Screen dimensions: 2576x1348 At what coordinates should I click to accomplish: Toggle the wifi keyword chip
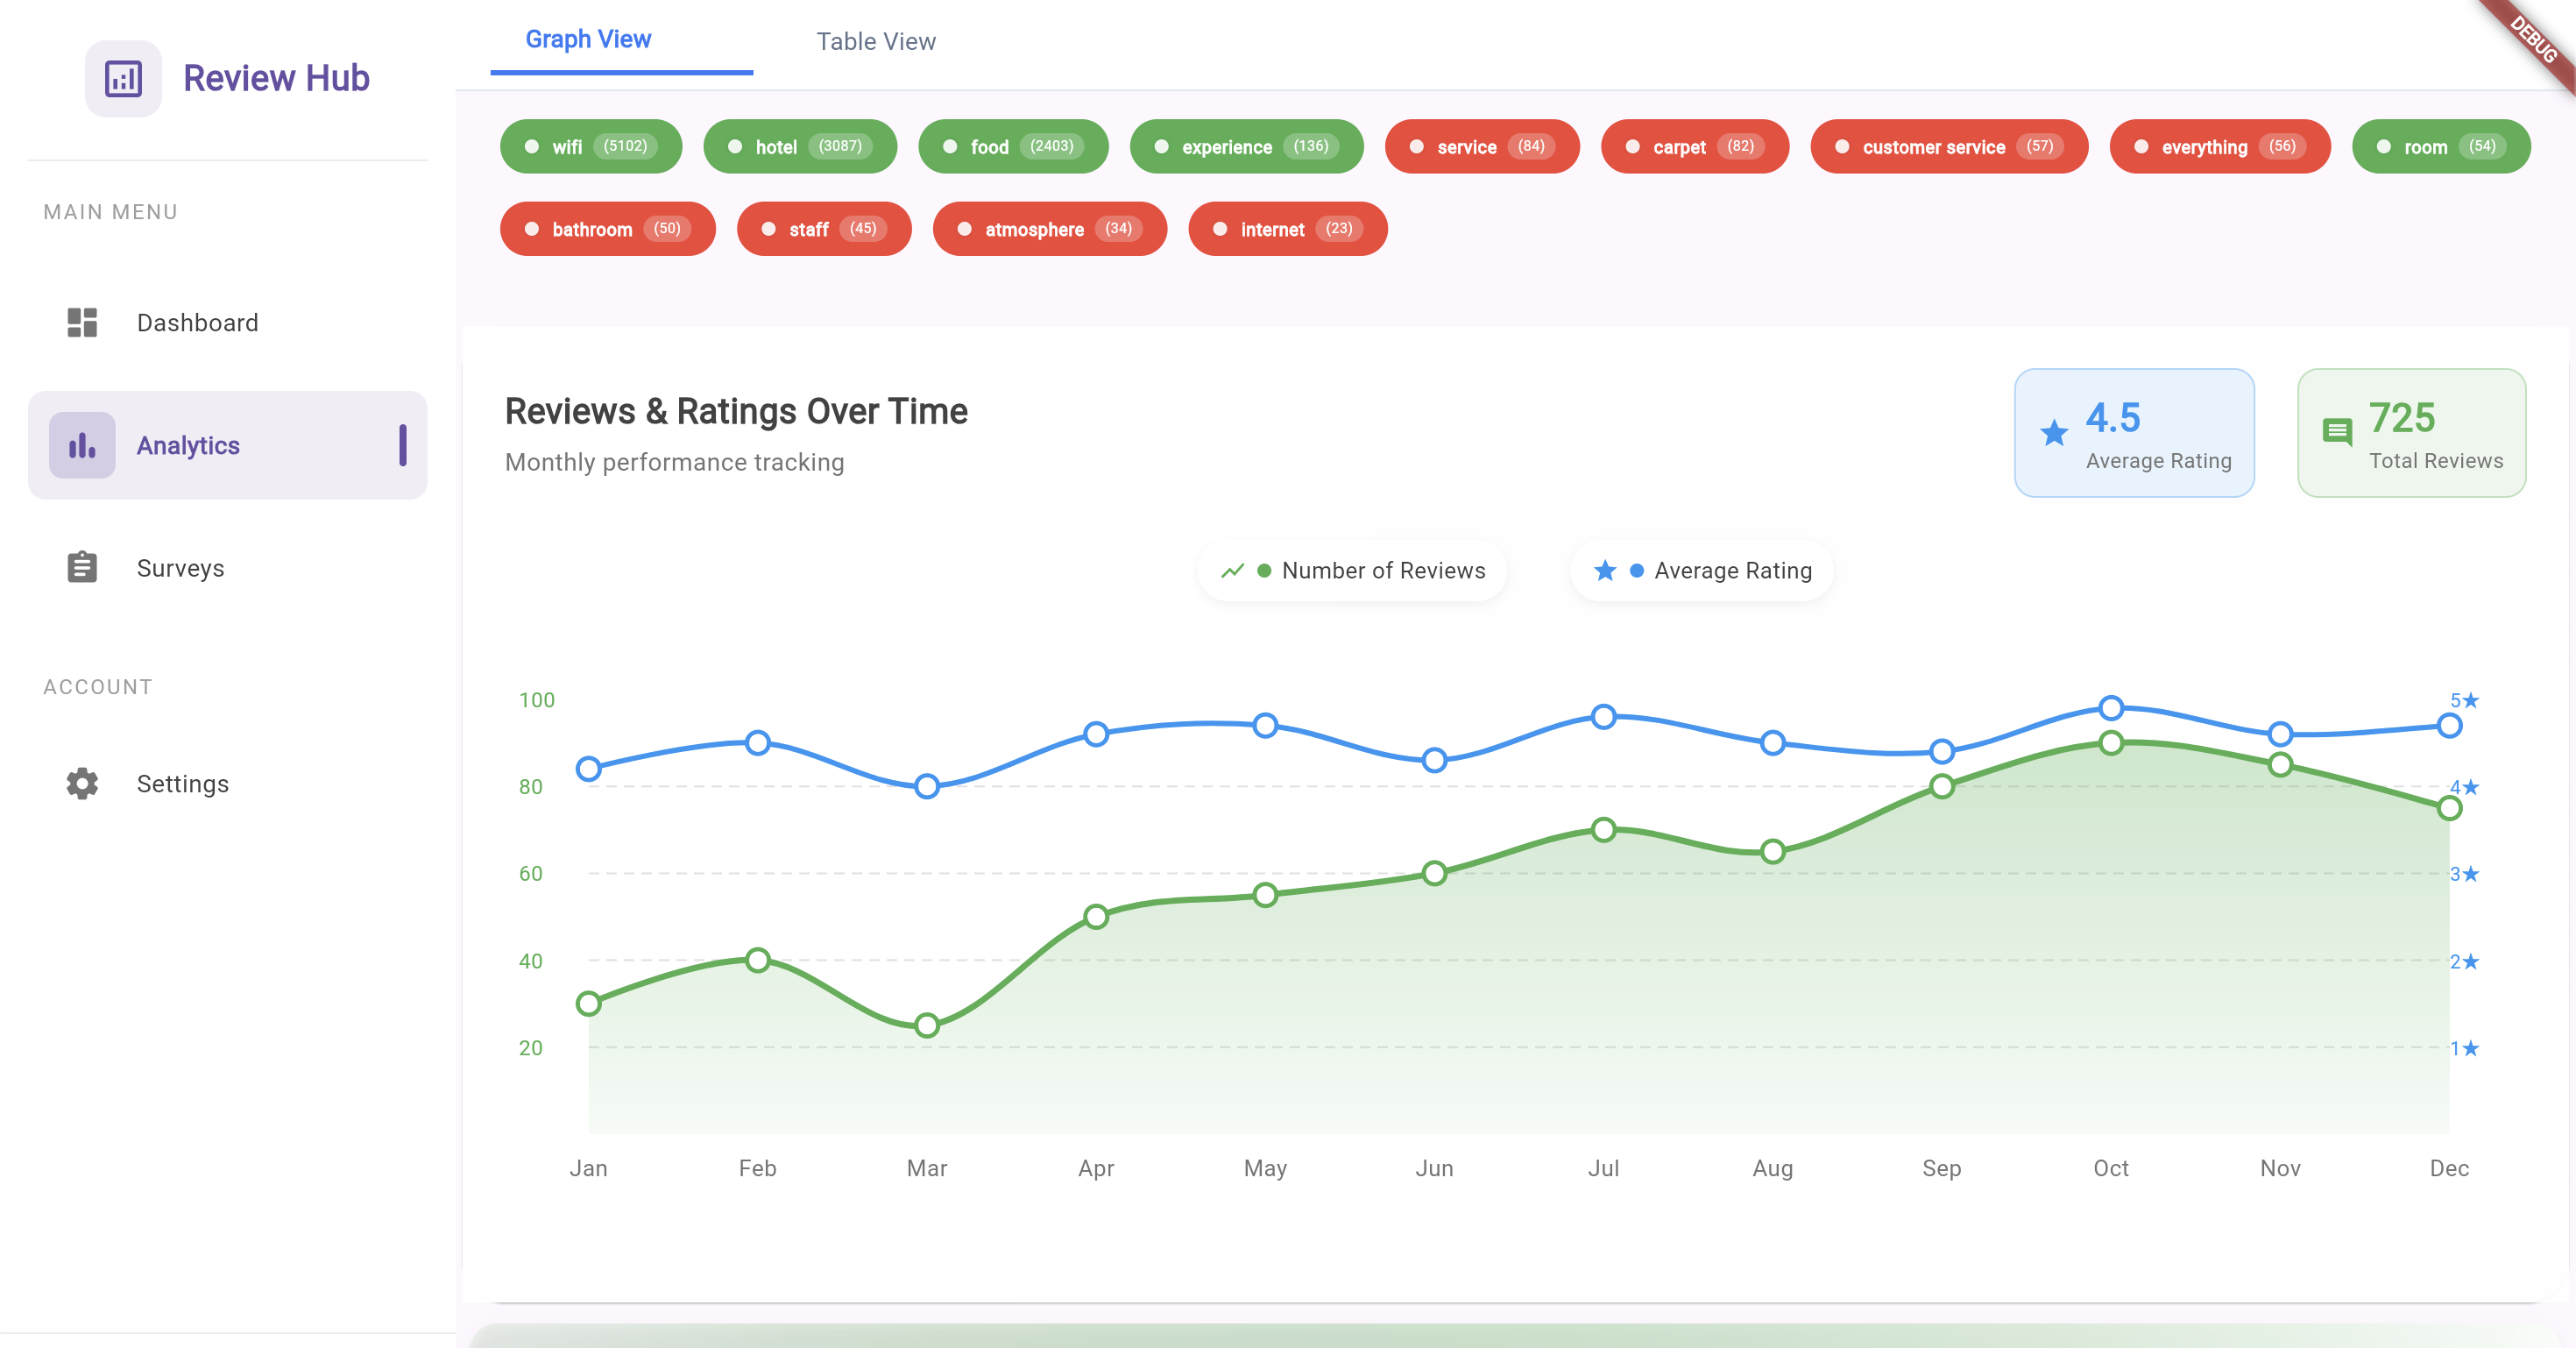(x=590, y=146)
